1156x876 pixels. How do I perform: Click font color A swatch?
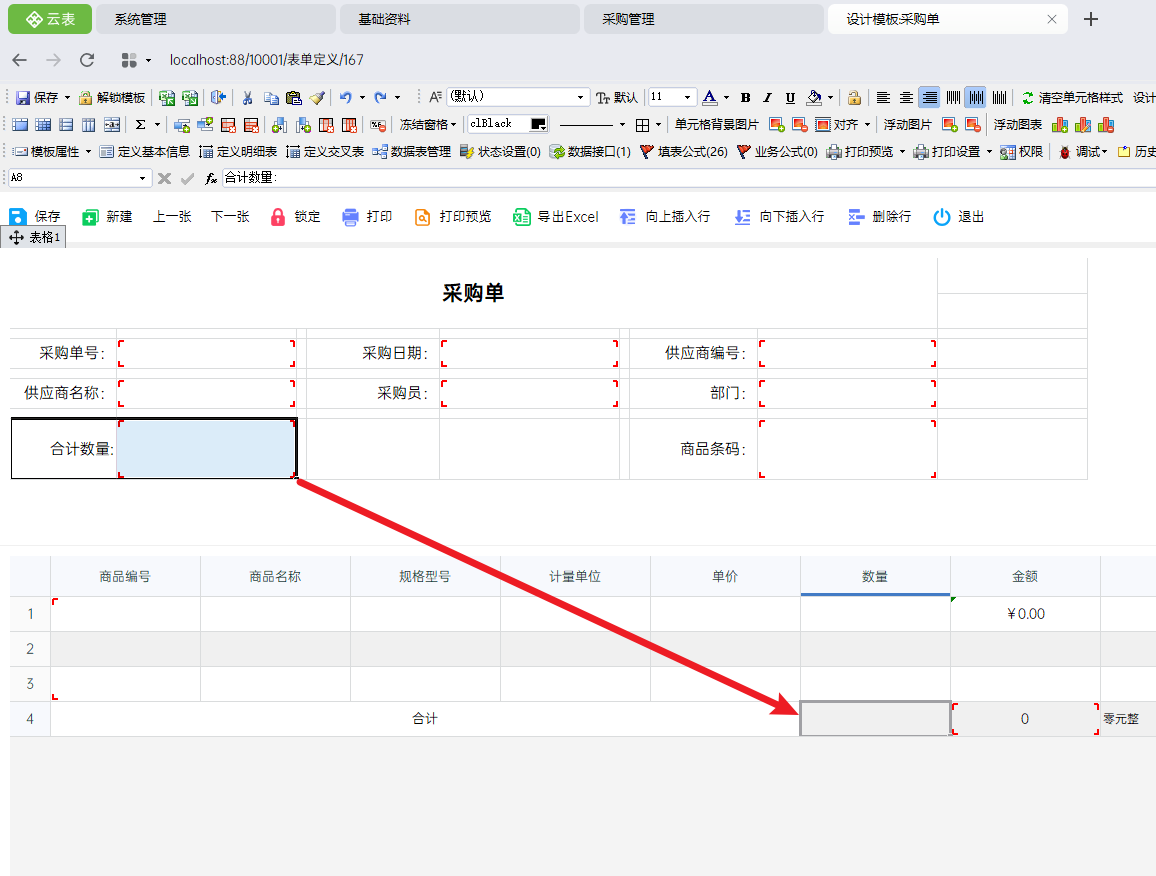[x=709, y=97]
